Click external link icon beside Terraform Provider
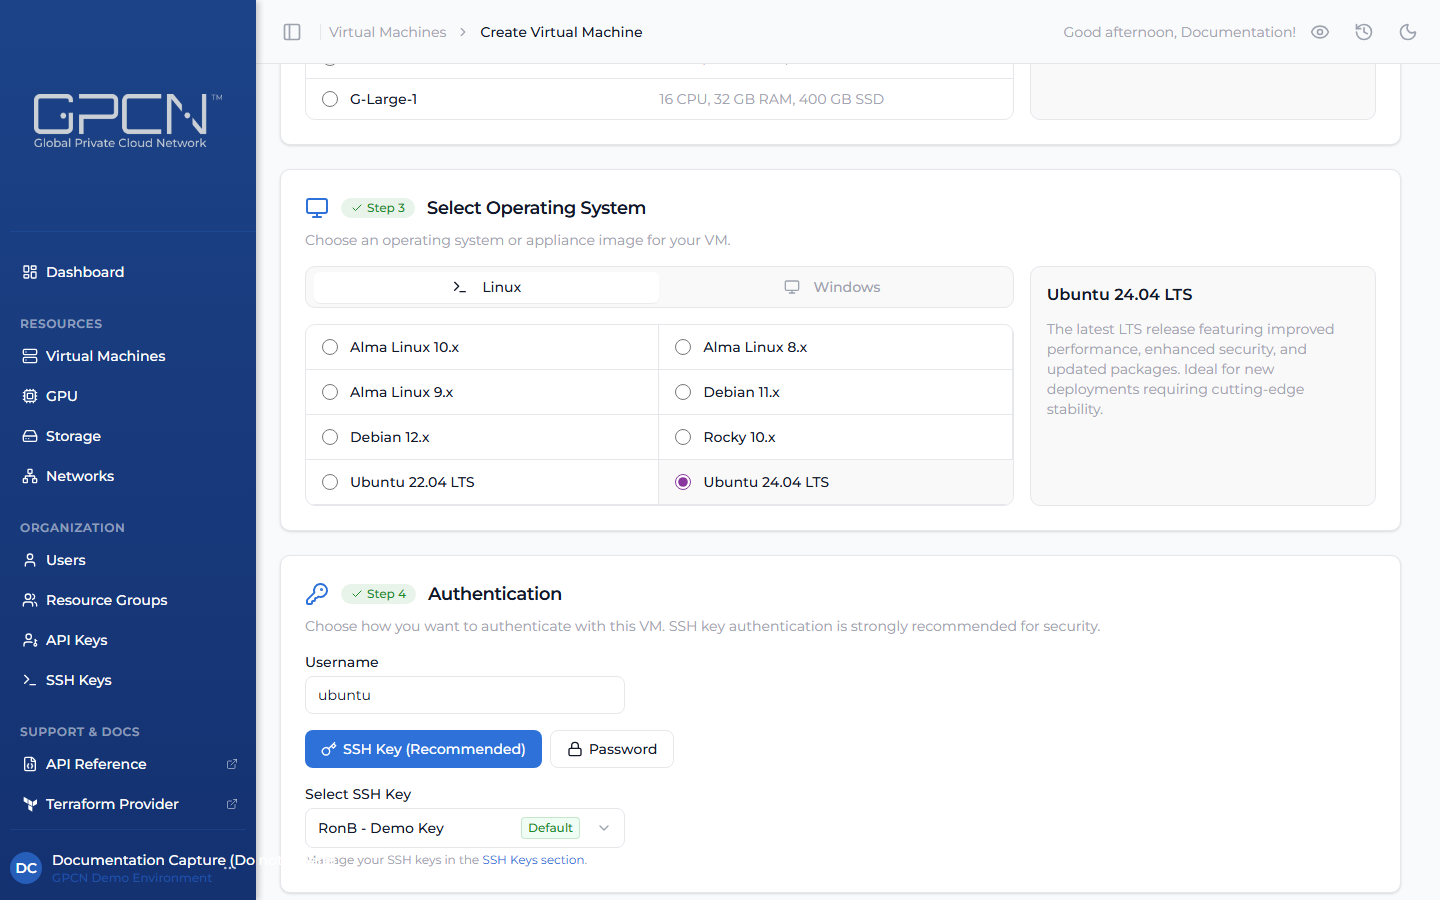 232,804
